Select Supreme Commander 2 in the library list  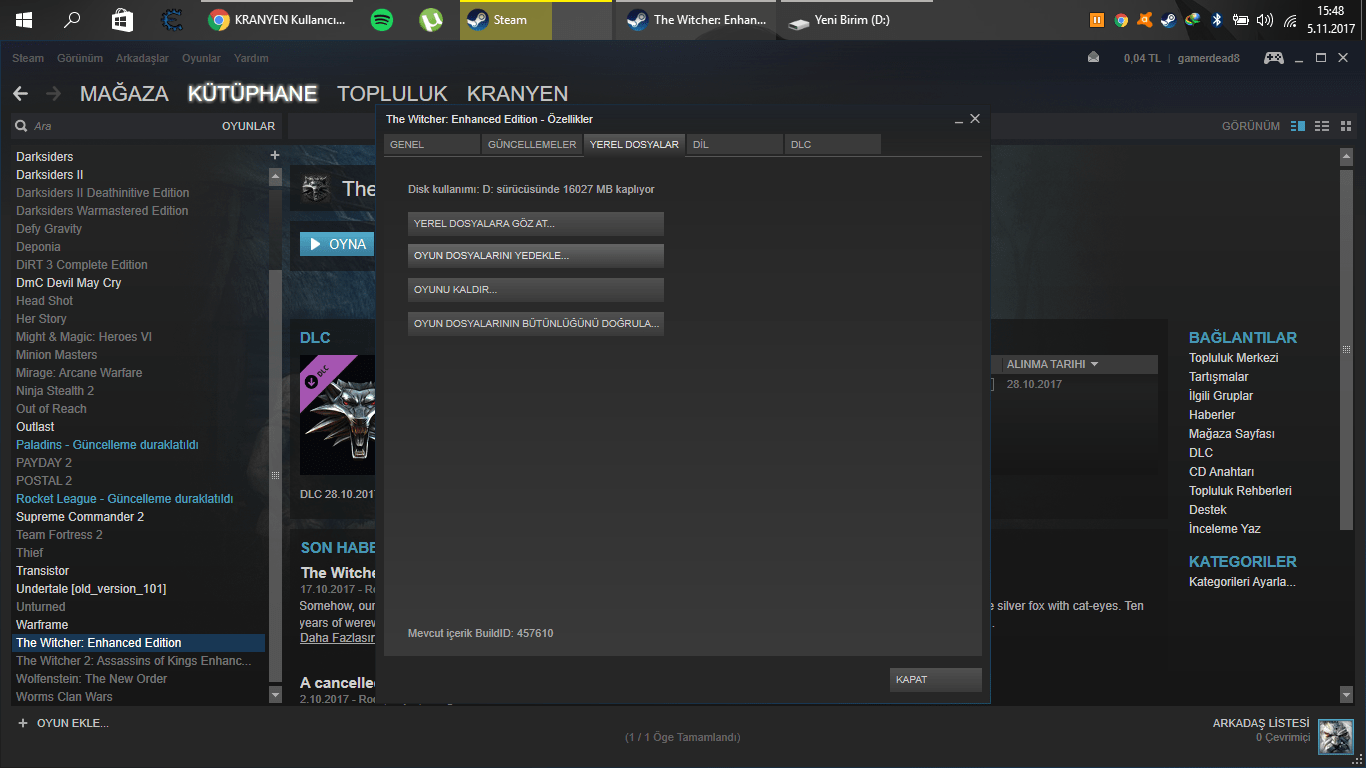(x=80, y=517)
